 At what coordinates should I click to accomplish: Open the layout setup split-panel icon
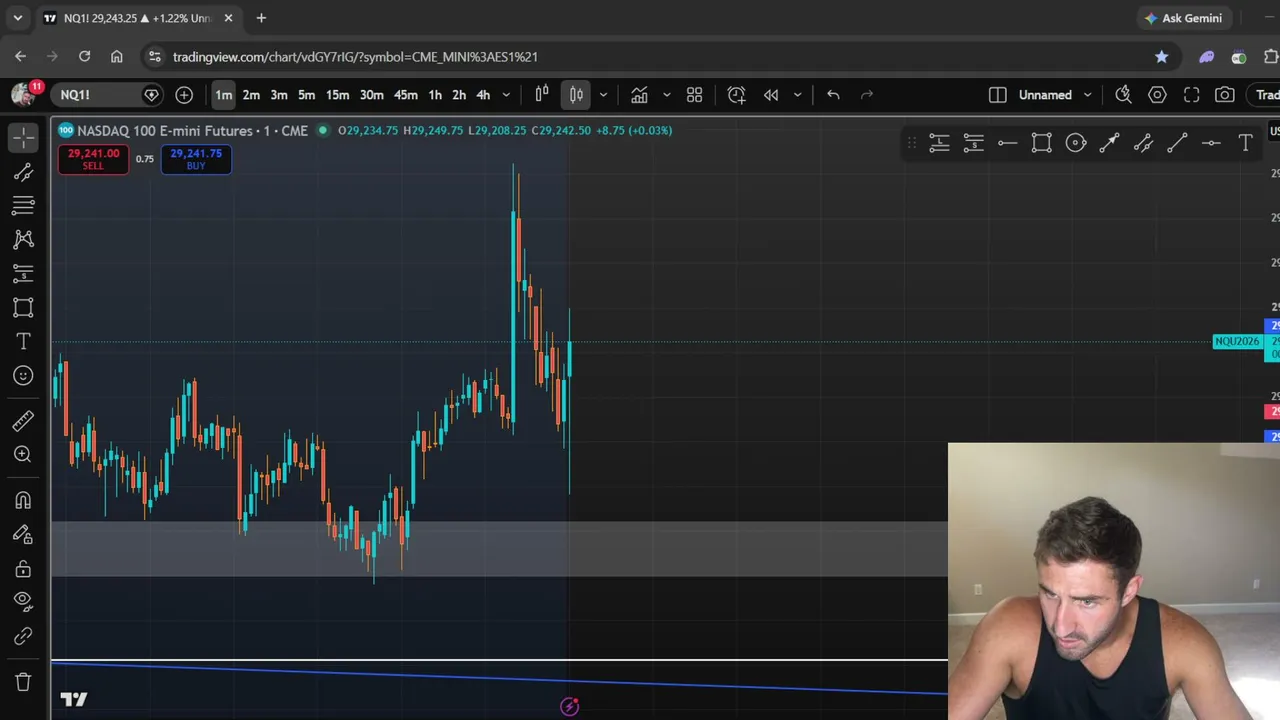tap(997, 95)
